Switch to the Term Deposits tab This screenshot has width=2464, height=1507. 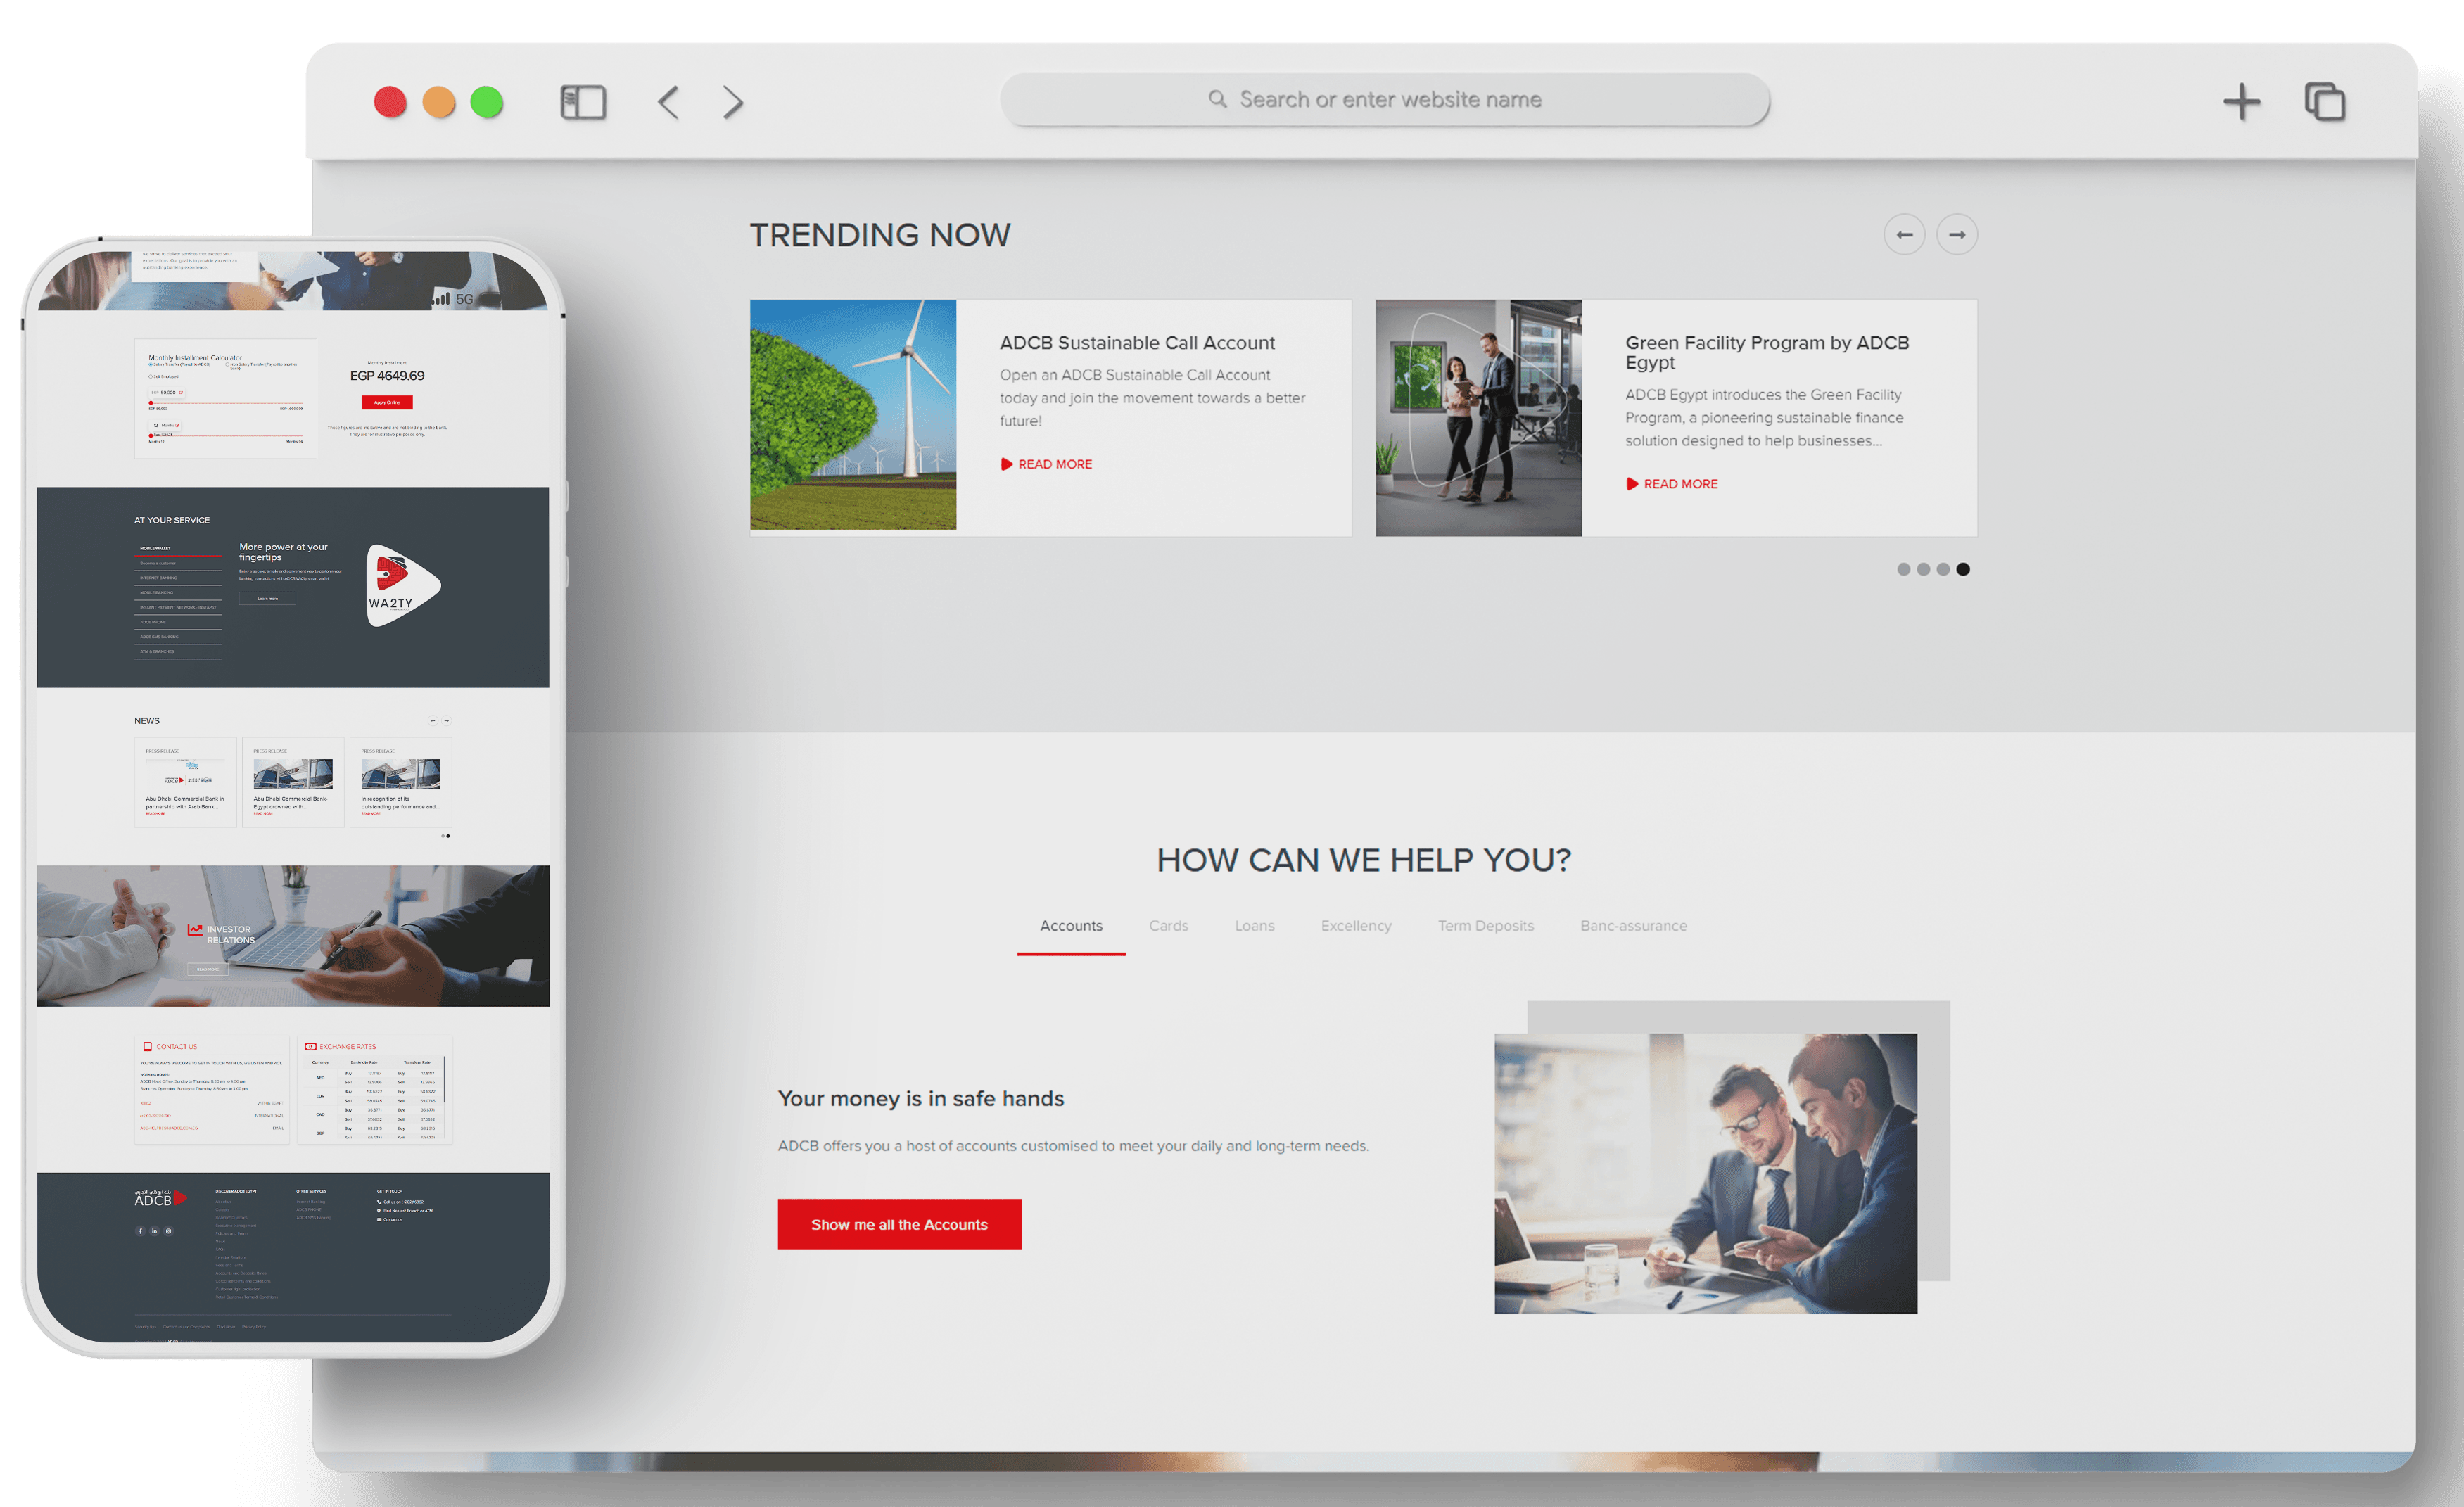click(x=1485, y=926)
